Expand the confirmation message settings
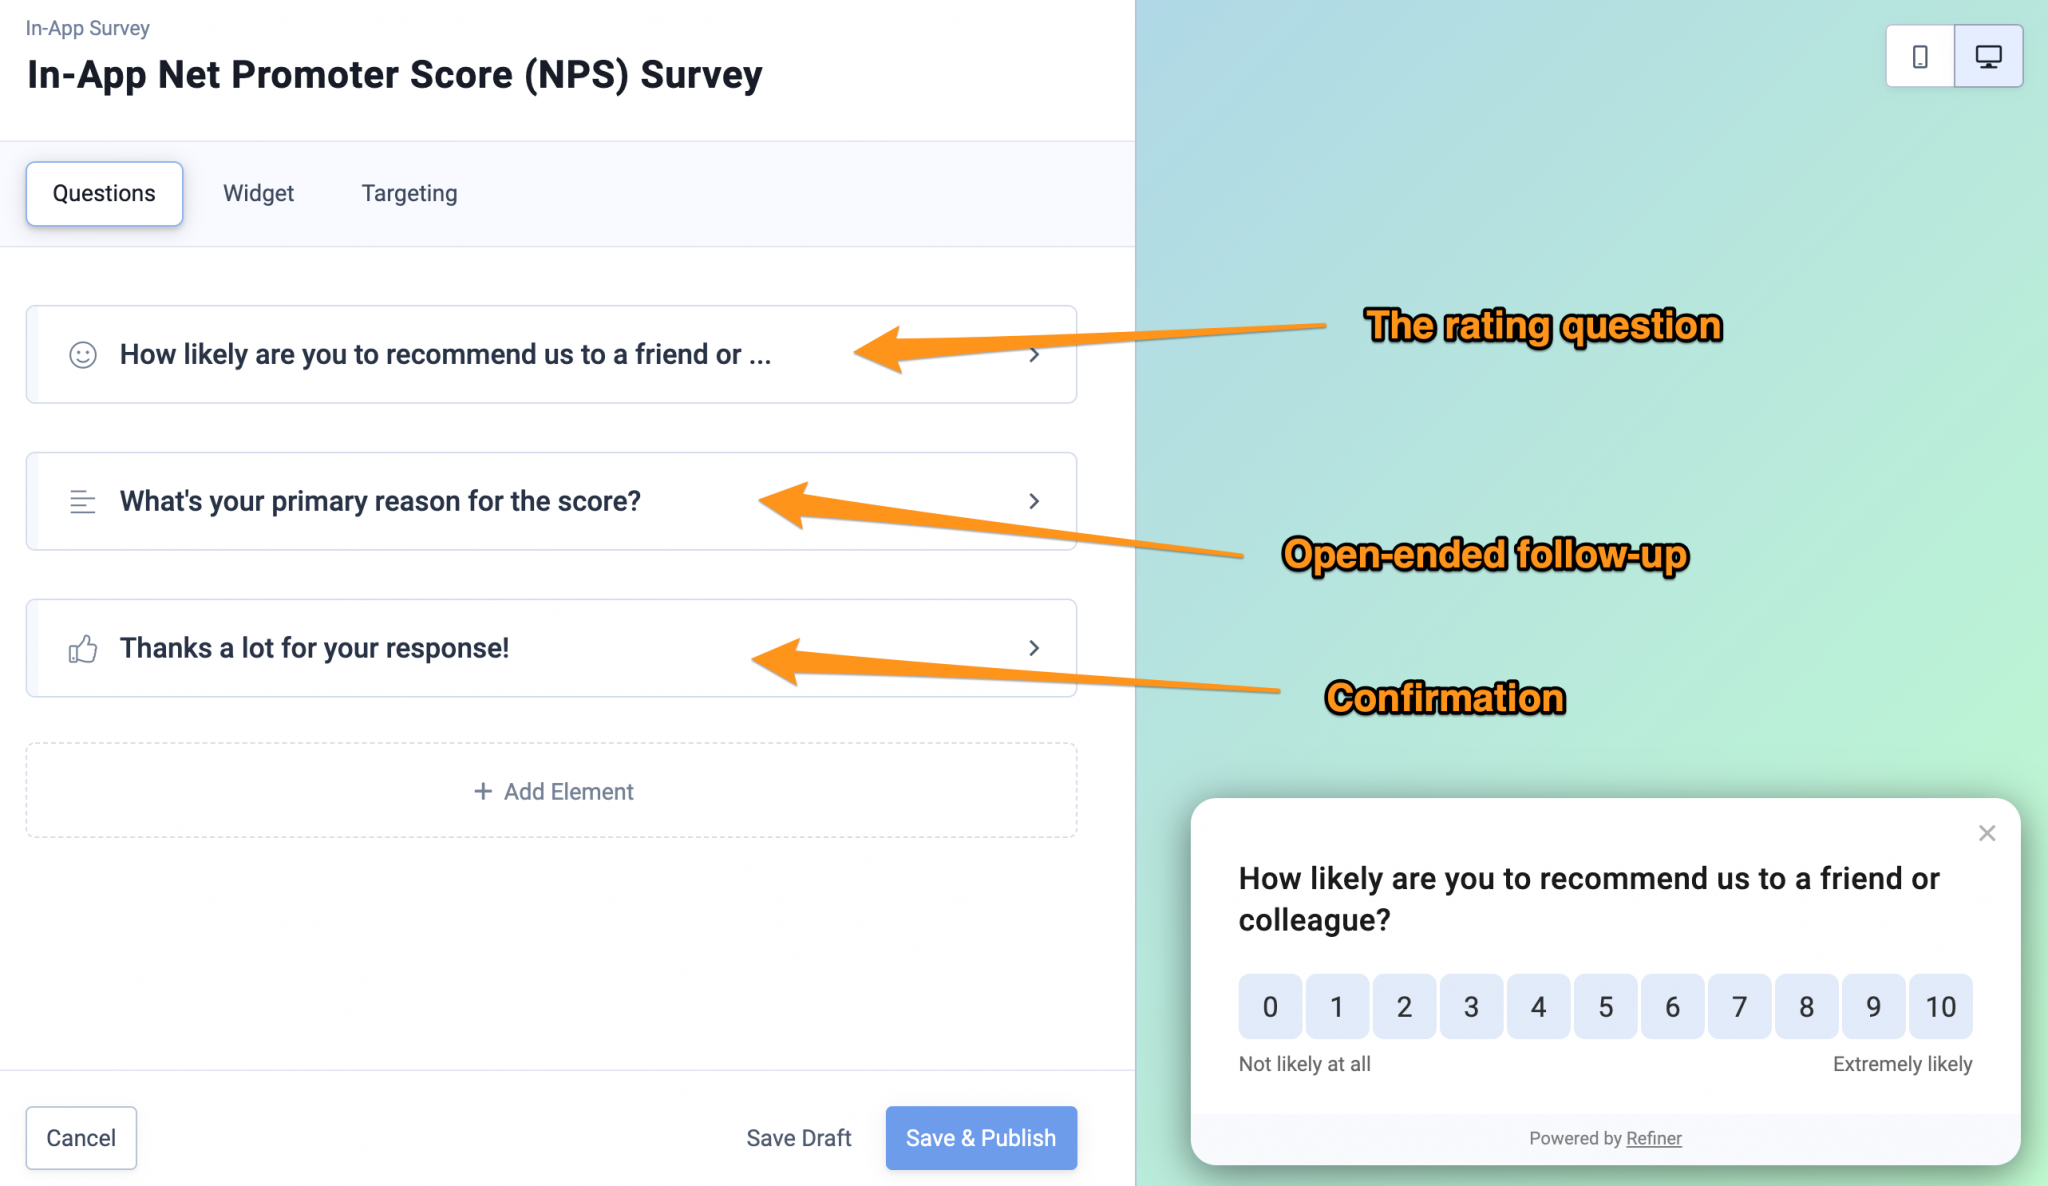Viewport: 2048px width, 1186px height. (1035, 648)
